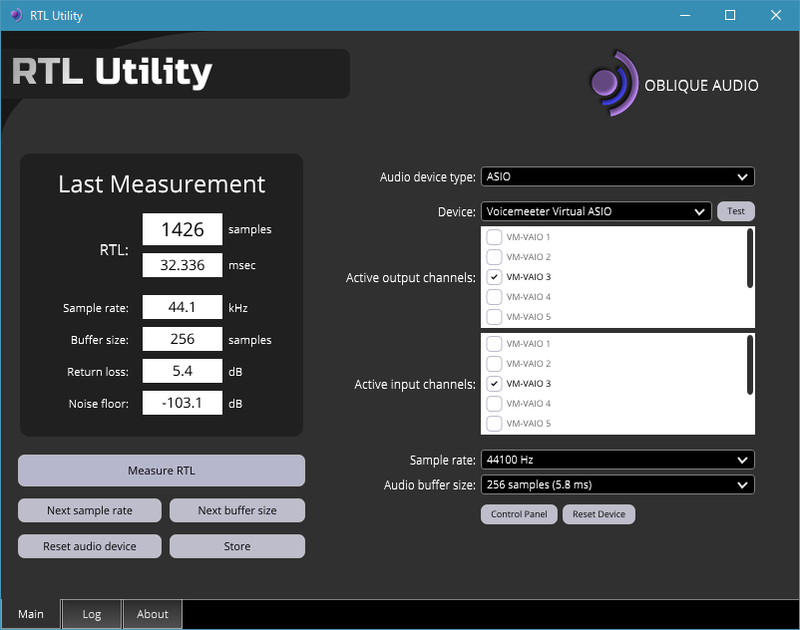Click the RTL samples value field
This screenshot has width=800, height=630.
(x=182, y=230)
